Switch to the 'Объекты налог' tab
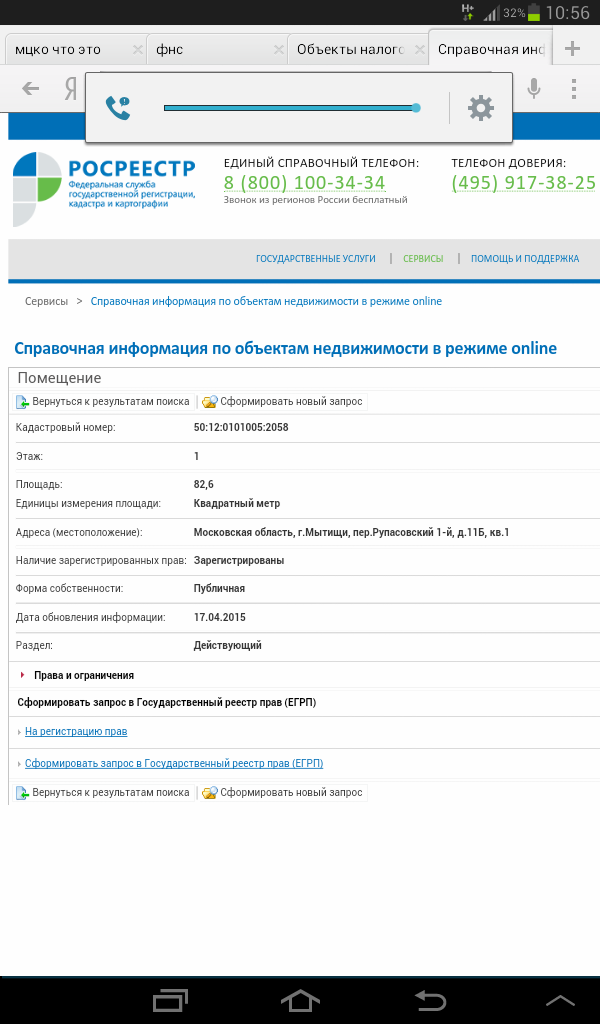 click(x=350, y=50)
